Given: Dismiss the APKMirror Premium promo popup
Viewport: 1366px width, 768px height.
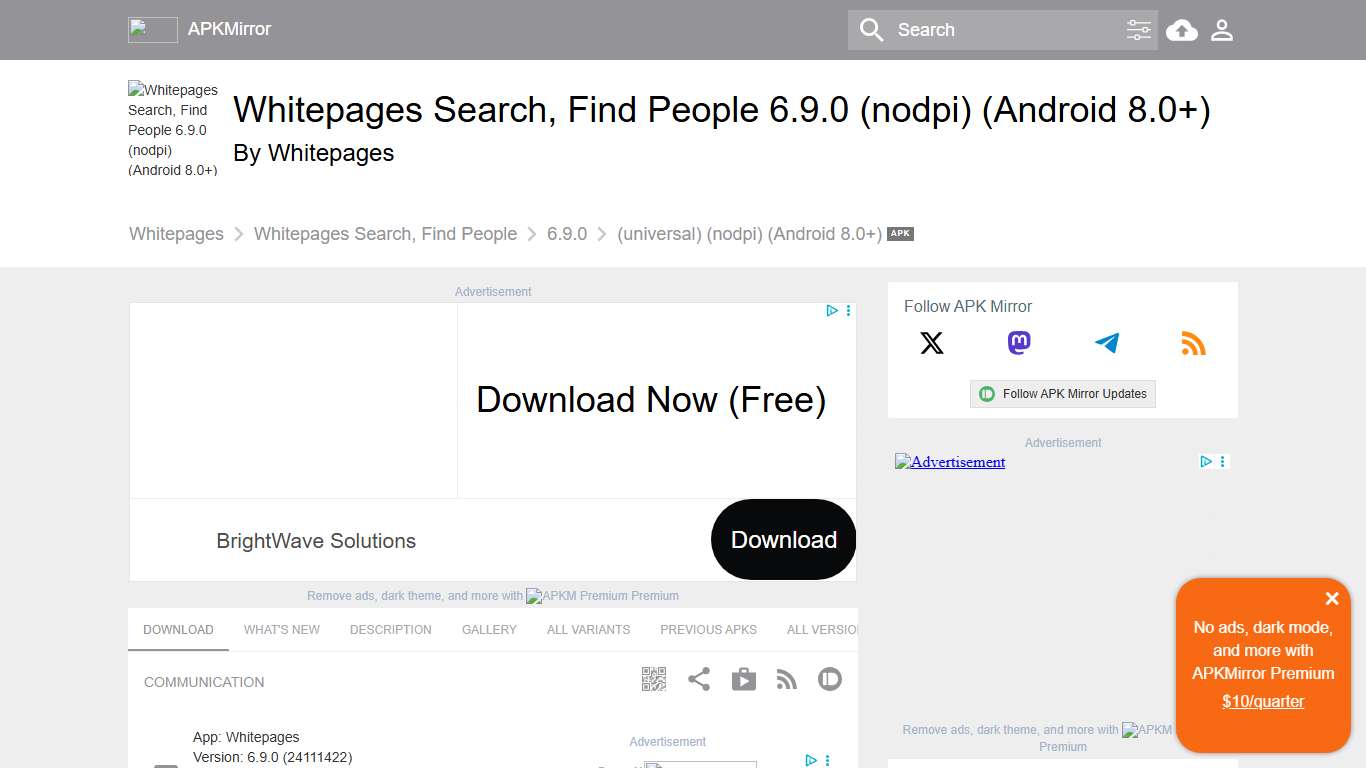Looking at the screenshot, I should click(1332, 599).
